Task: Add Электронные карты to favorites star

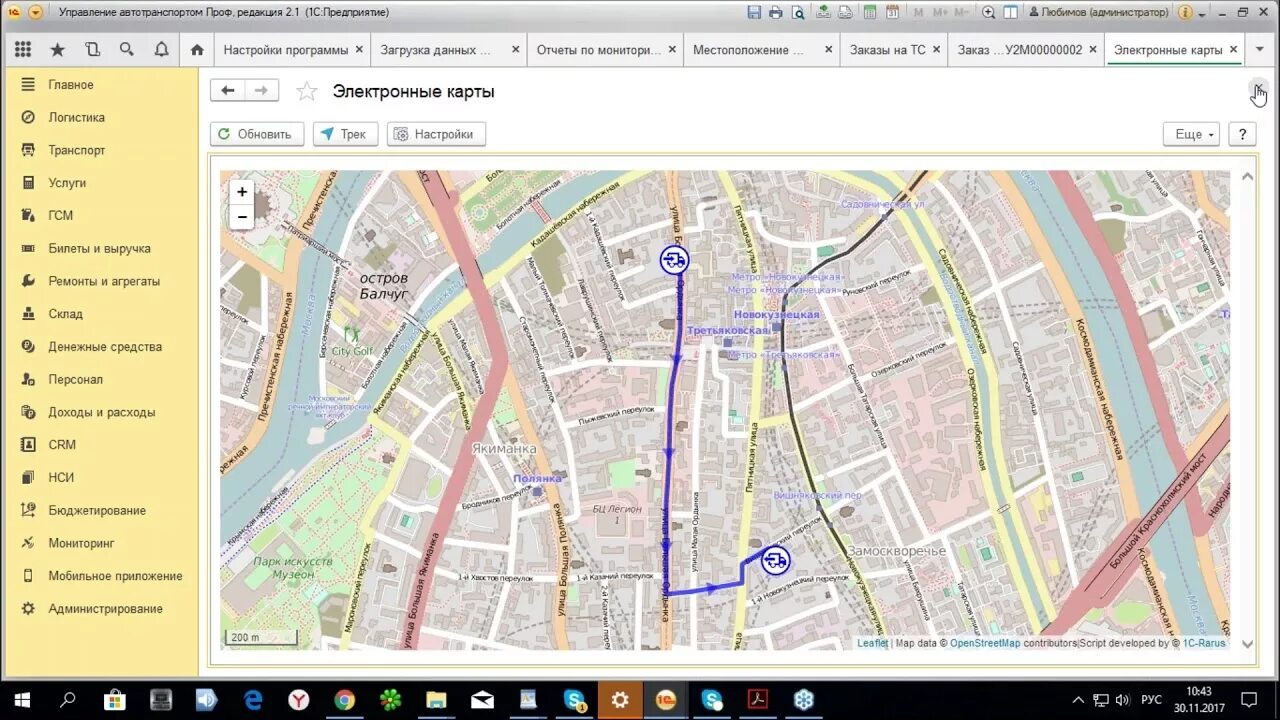Action: (x=307, y=92)
